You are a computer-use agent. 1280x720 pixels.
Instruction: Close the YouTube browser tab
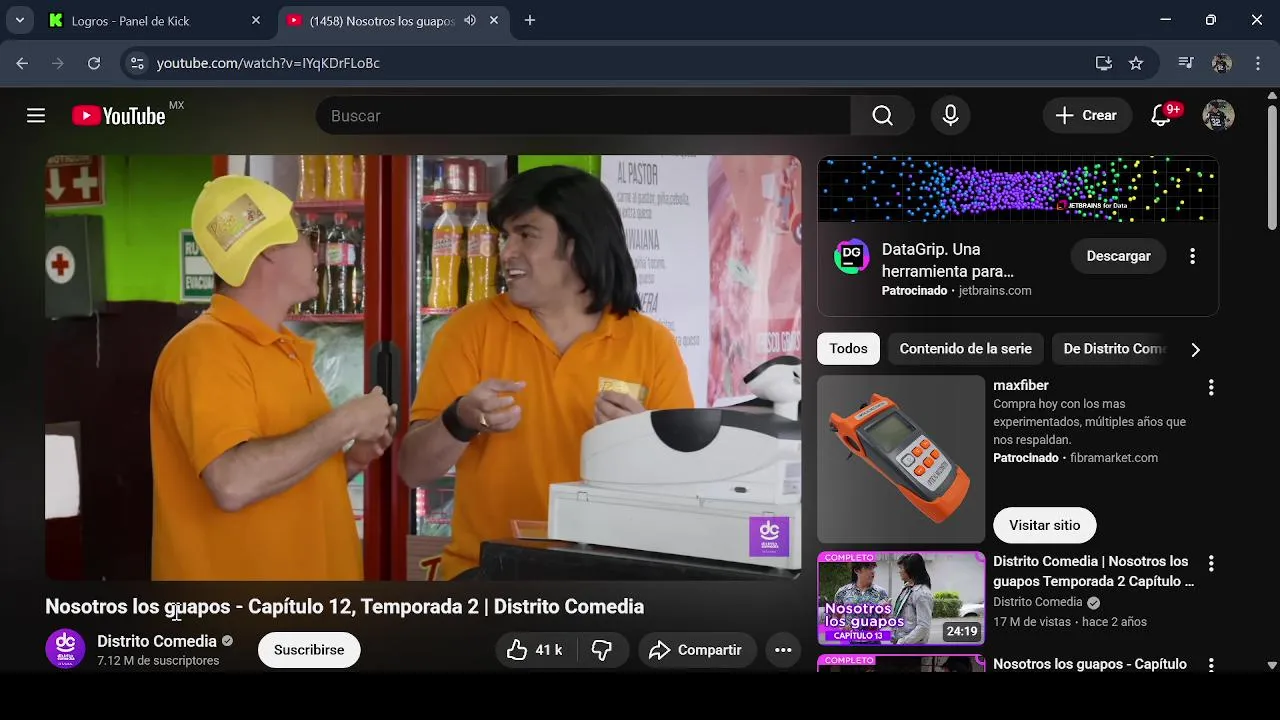(x=494, y=20)
